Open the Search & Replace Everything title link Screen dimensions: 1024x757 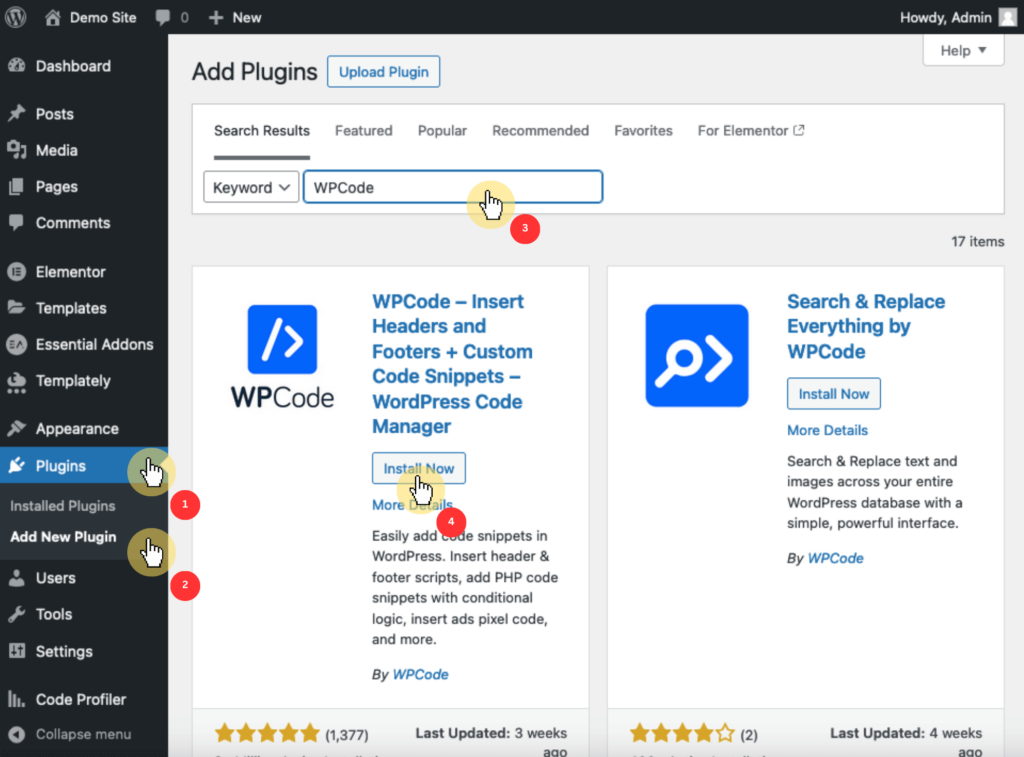pos(866,327)
